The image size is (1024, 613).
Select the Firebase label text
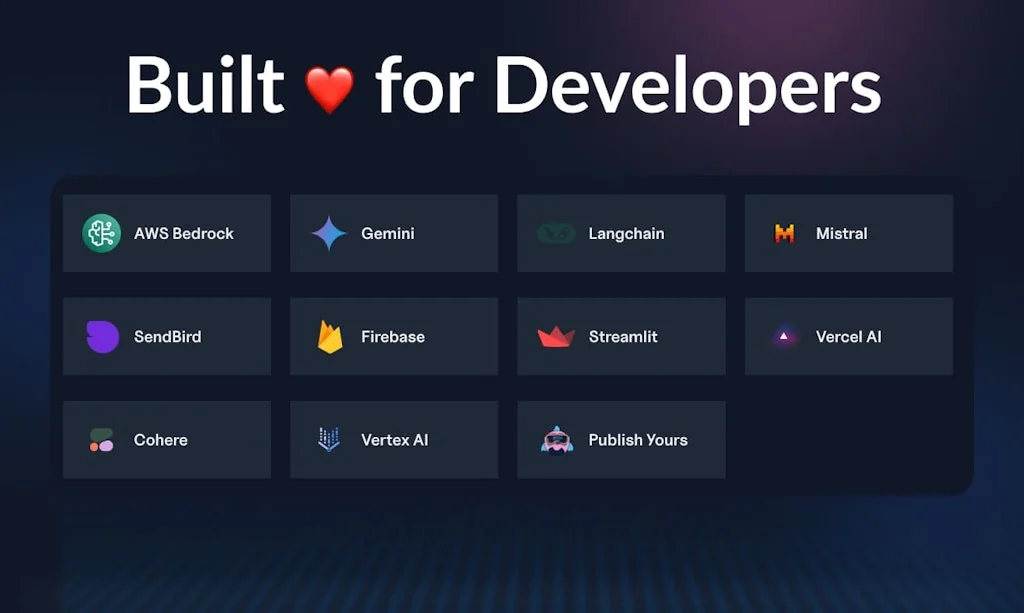[393, 337]
